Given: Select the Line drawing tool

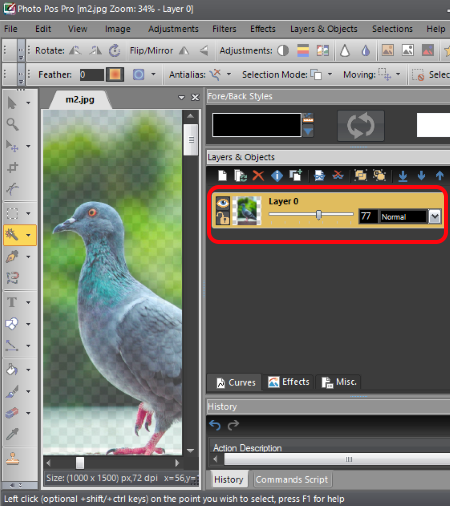Looking at the screenshot, I should pos(12,346).
